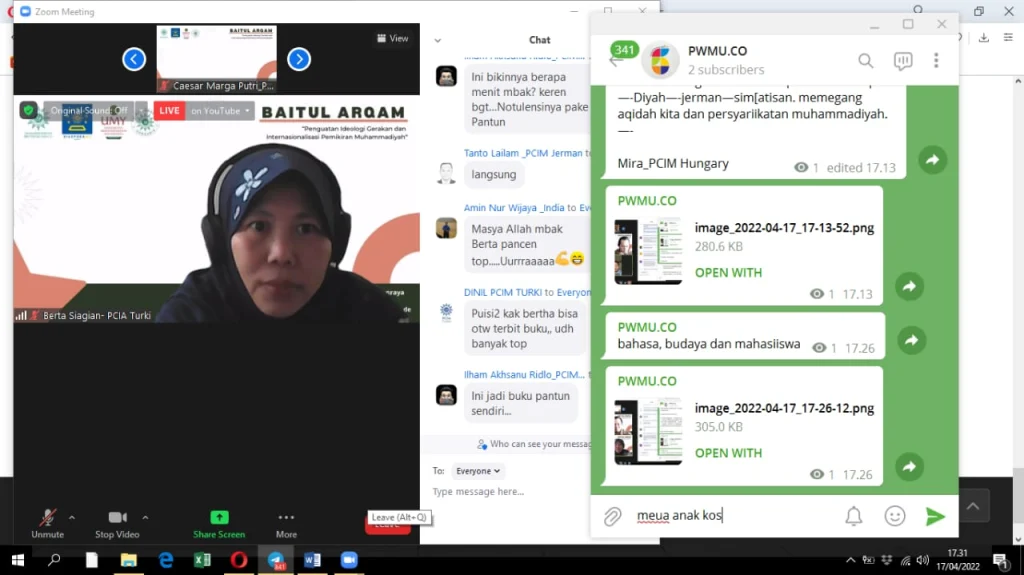Open PWMU.CO channel title info

tap(717, 51)
